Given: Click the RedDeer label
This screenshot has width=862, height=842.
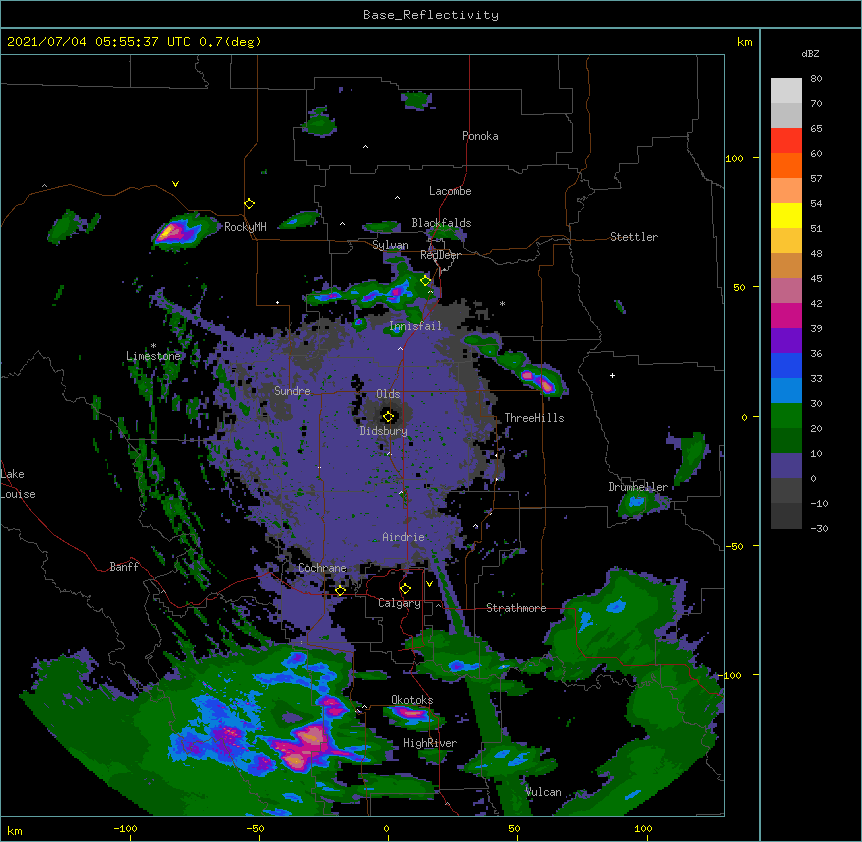Looking at the screenshot, I should click(440, 255).
